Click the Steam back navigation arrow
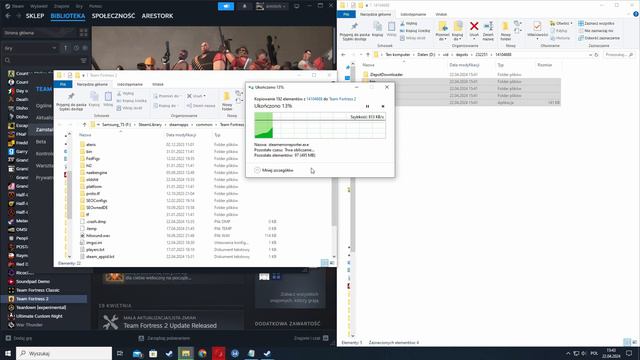640x360 pixels. pos(8,16)
